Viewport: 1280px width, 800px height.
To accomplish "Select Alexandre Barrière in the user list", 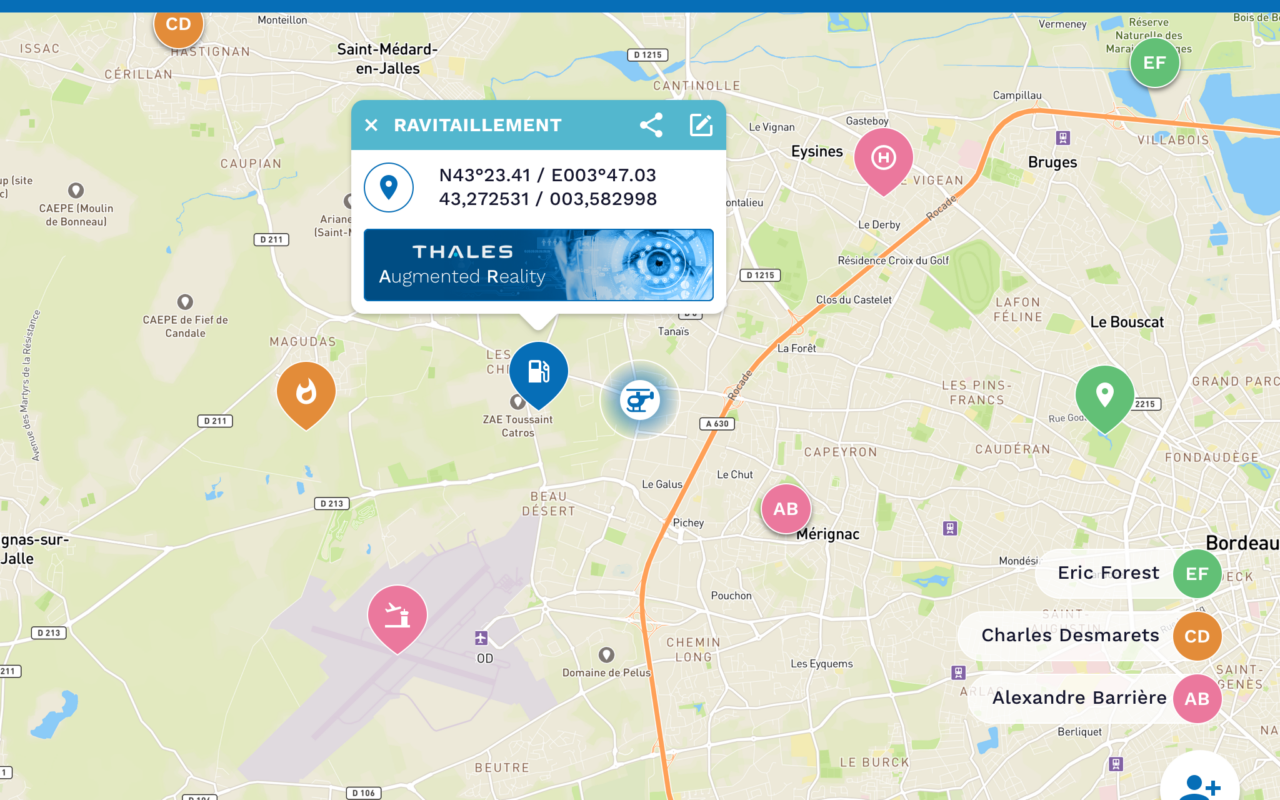I will click(x=1095, y=698).
